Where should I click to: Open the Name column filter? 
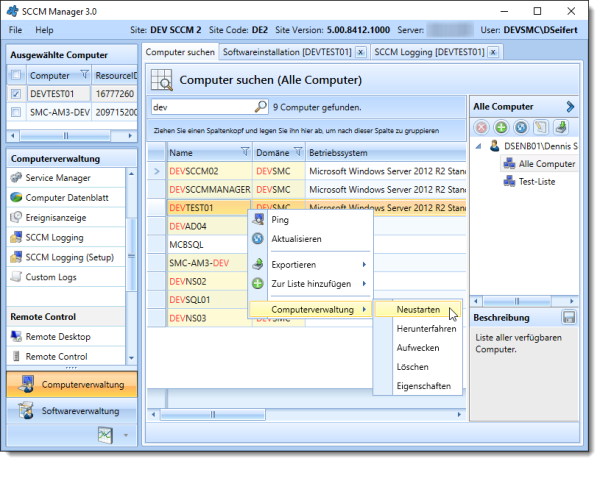point(245,152)
